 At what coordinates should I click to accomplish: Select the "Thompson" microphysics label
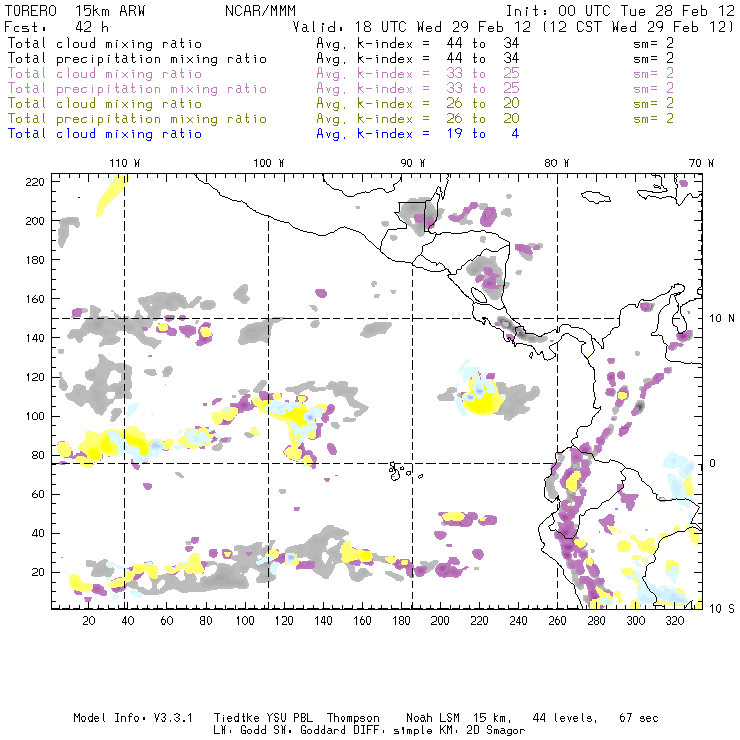353,718
